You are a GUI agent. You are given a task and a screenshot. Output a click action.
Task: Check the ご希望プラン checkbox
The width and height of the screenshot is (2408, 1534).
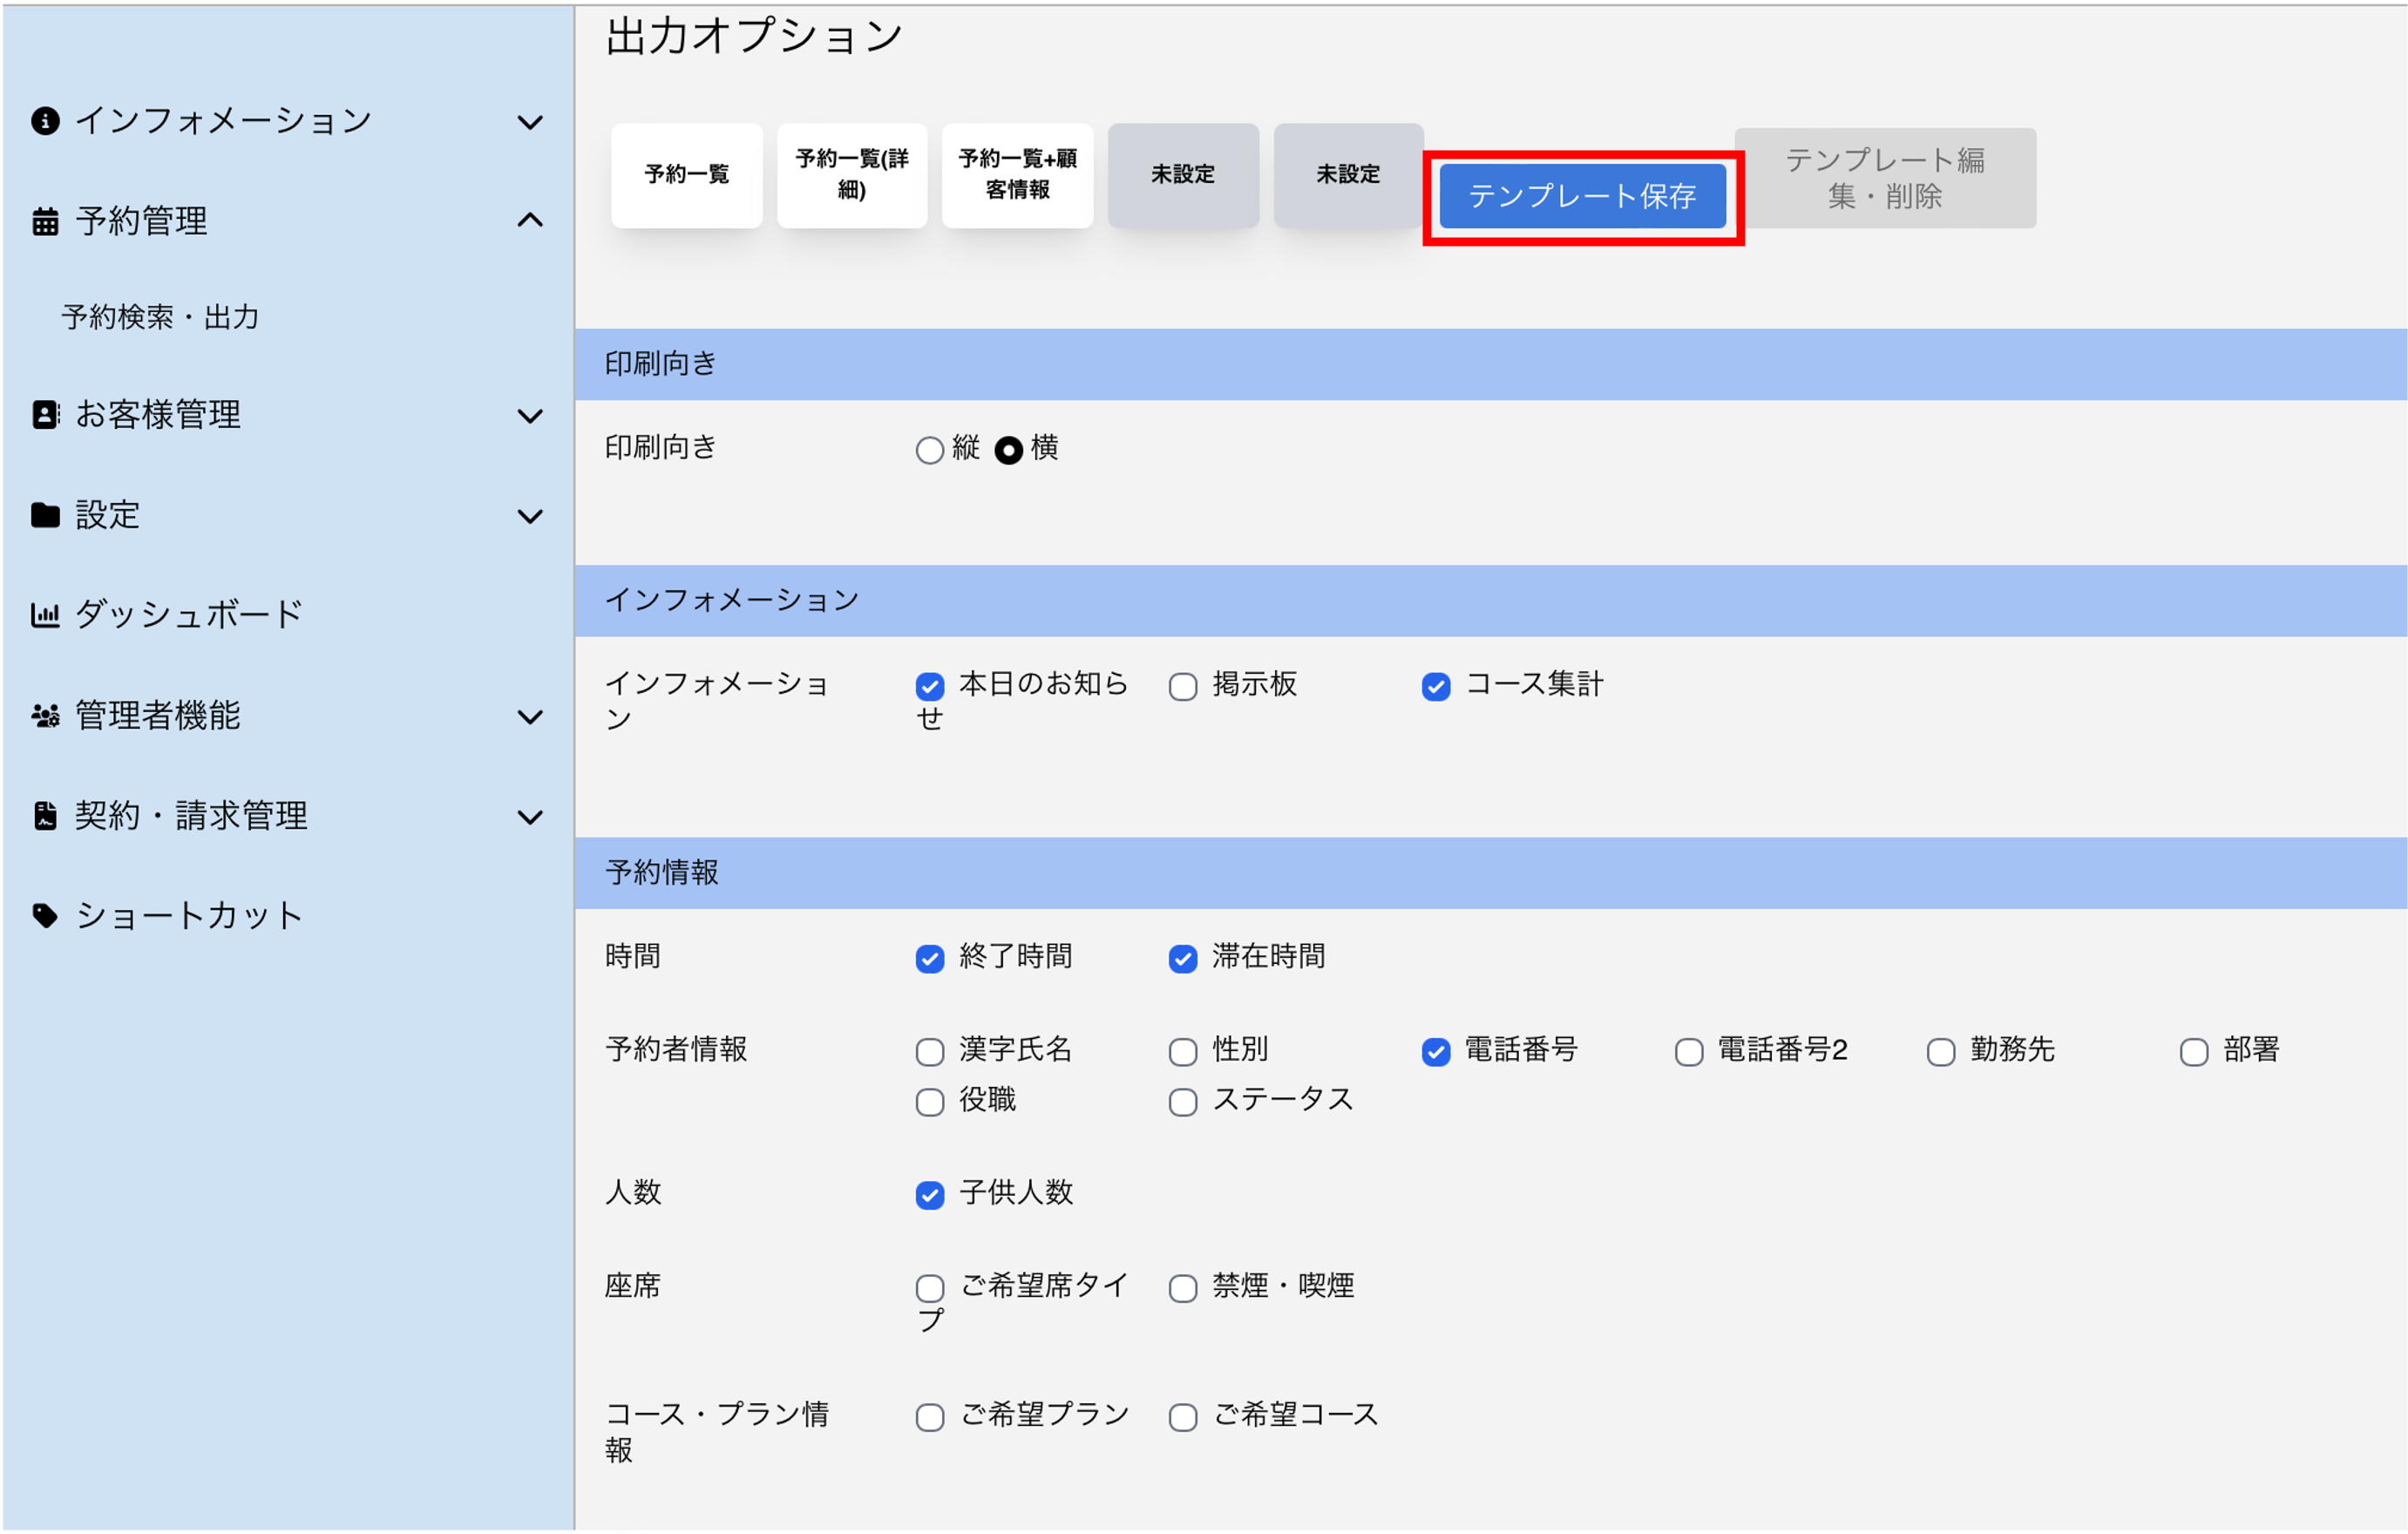tap(930, 1418)
